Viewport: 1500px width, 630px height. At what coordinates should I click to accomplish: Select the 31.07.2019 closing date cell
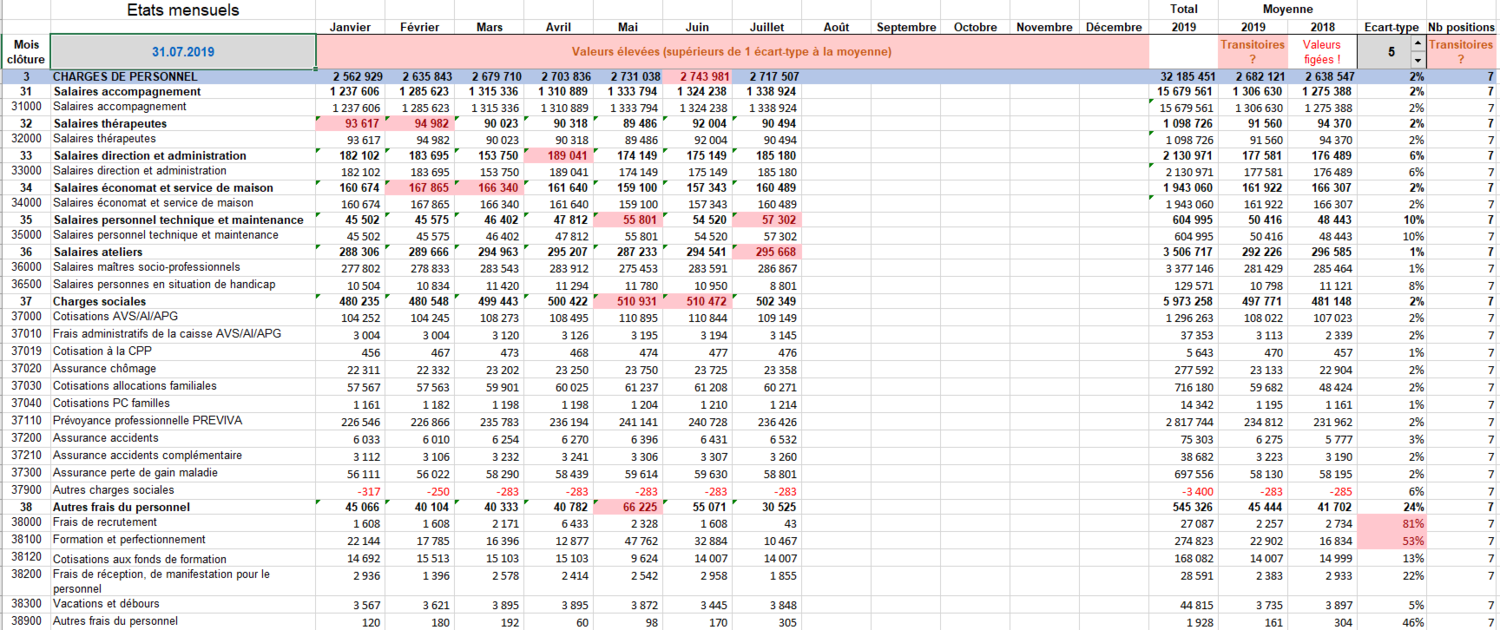183,51
